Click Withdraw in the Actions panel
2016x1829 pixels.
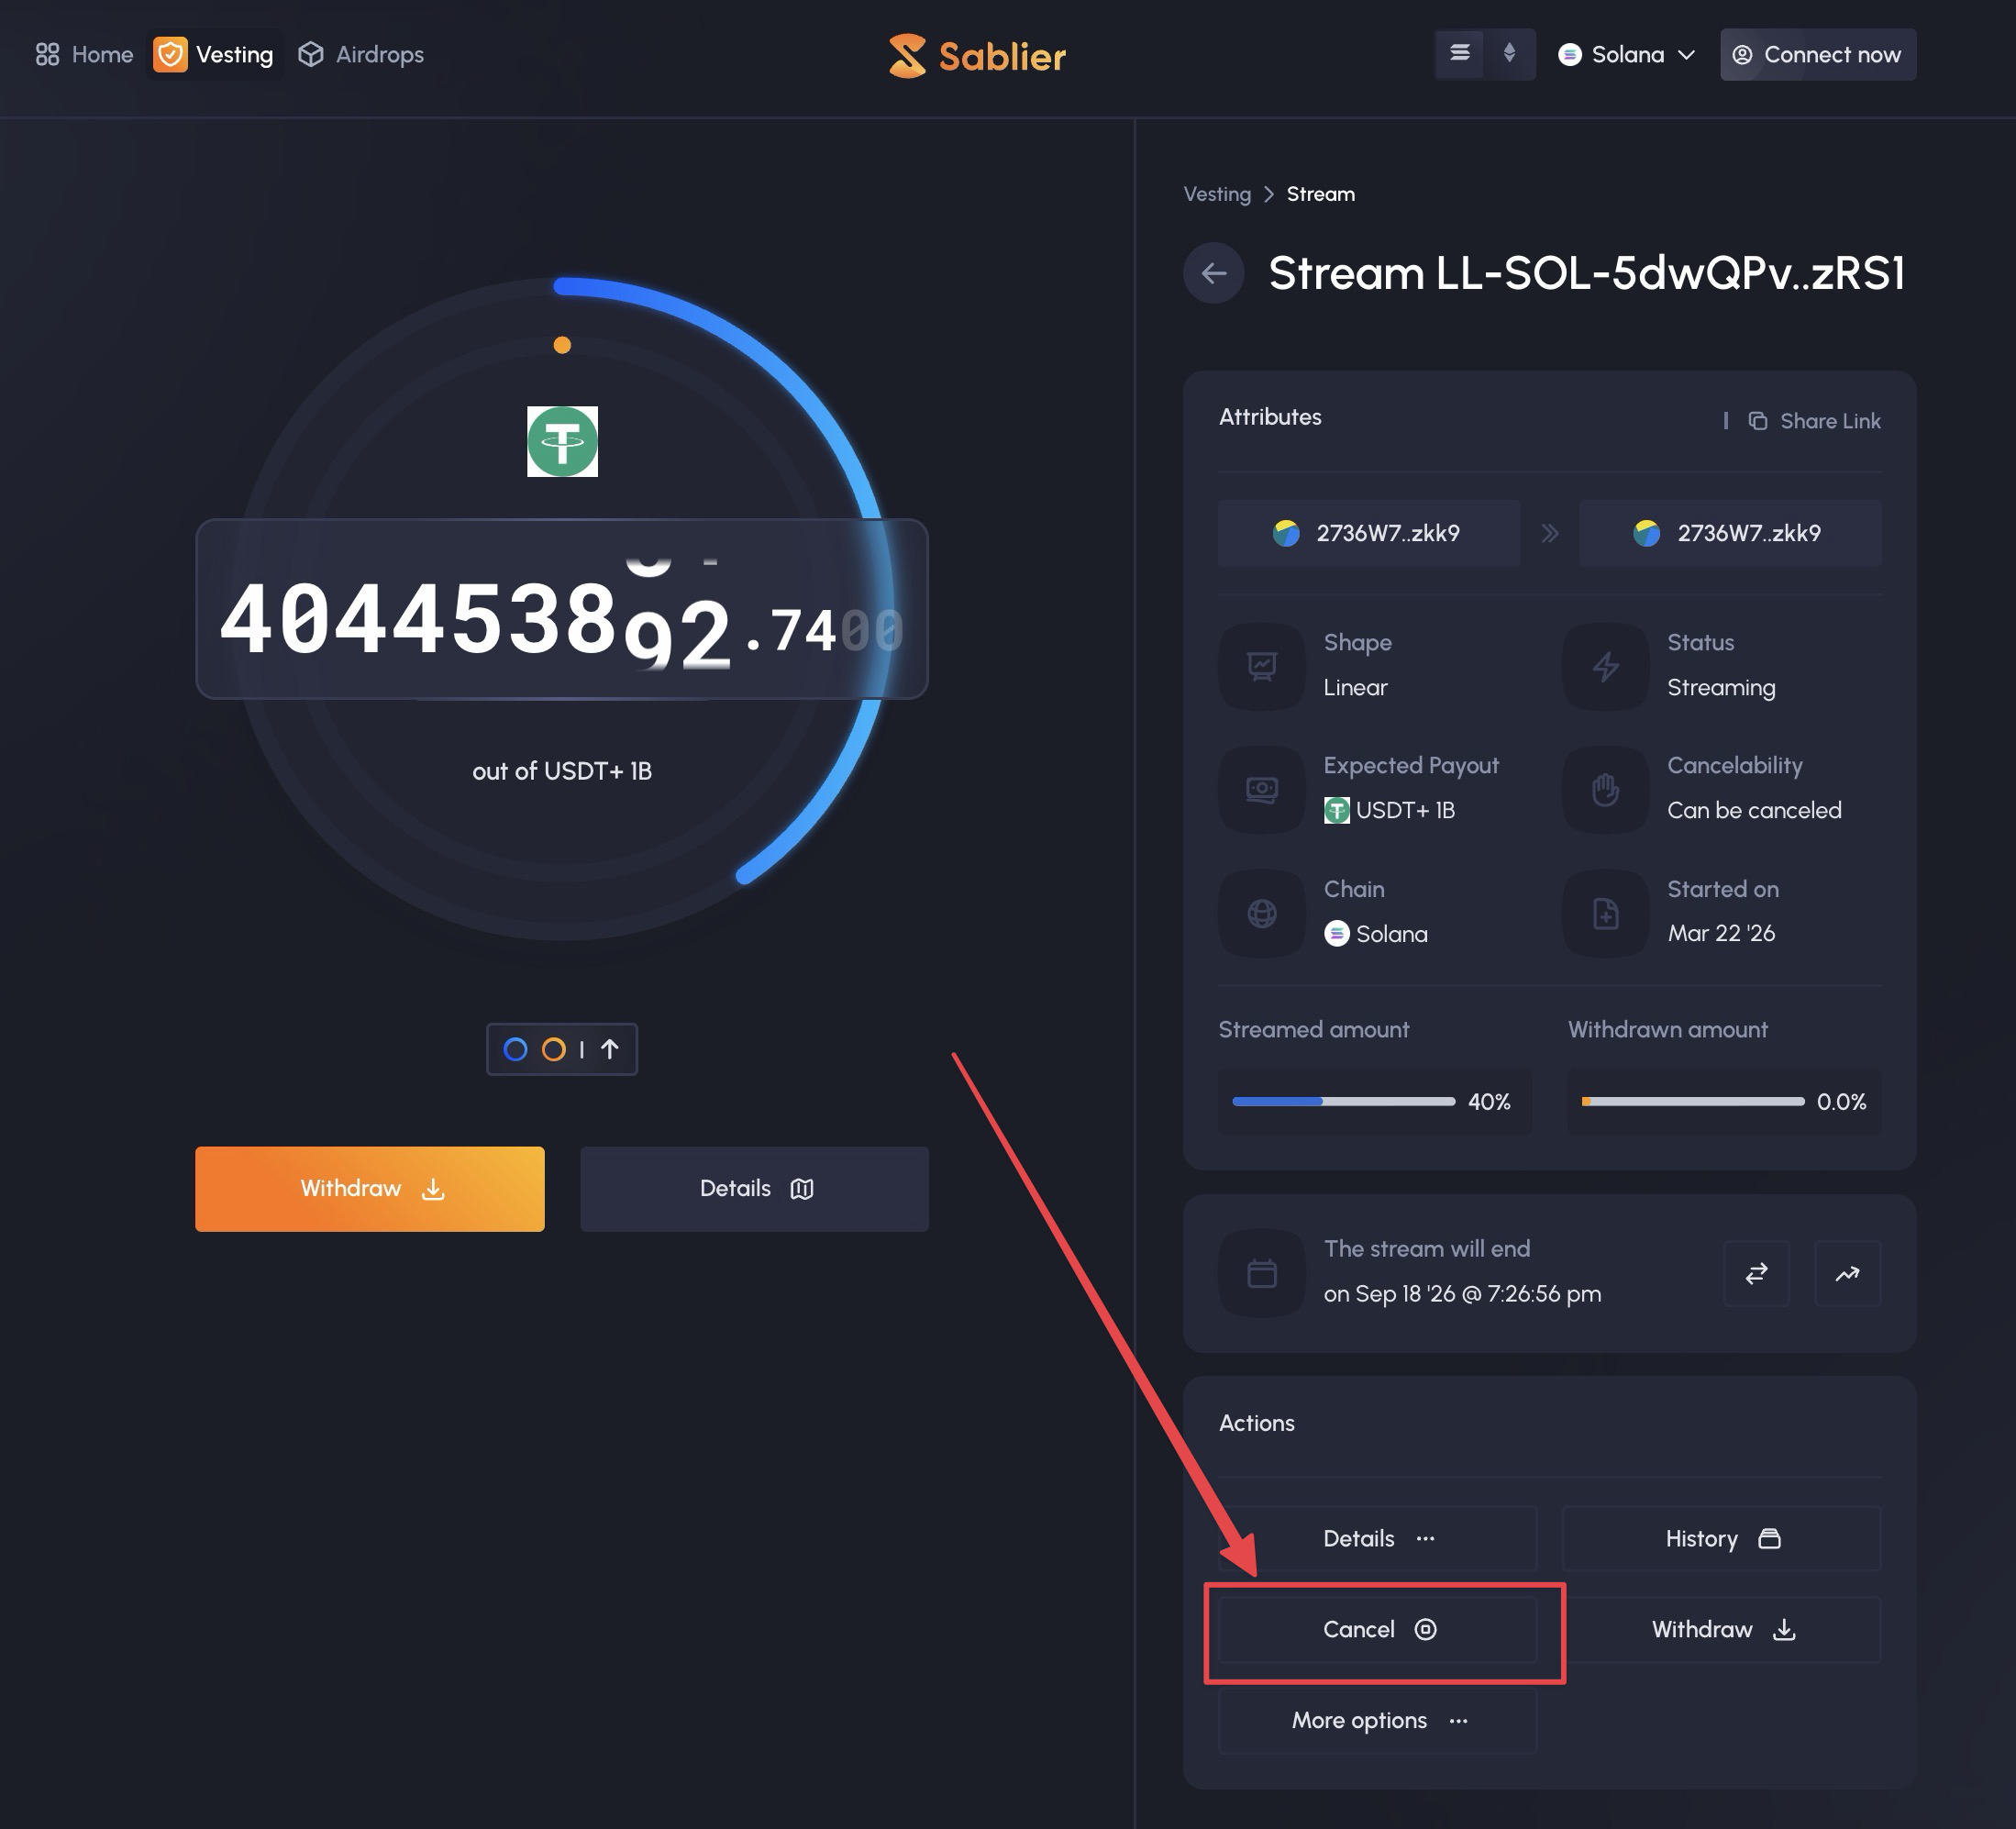pos(1721,1629)
